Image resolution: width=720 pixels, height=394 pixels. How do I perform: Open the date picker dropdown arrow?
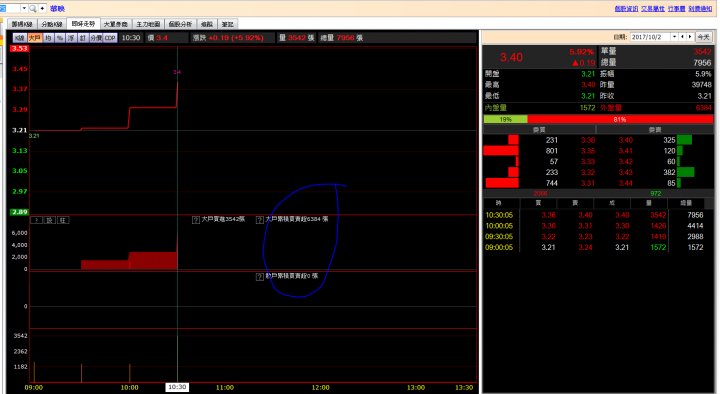click(674, 37)
